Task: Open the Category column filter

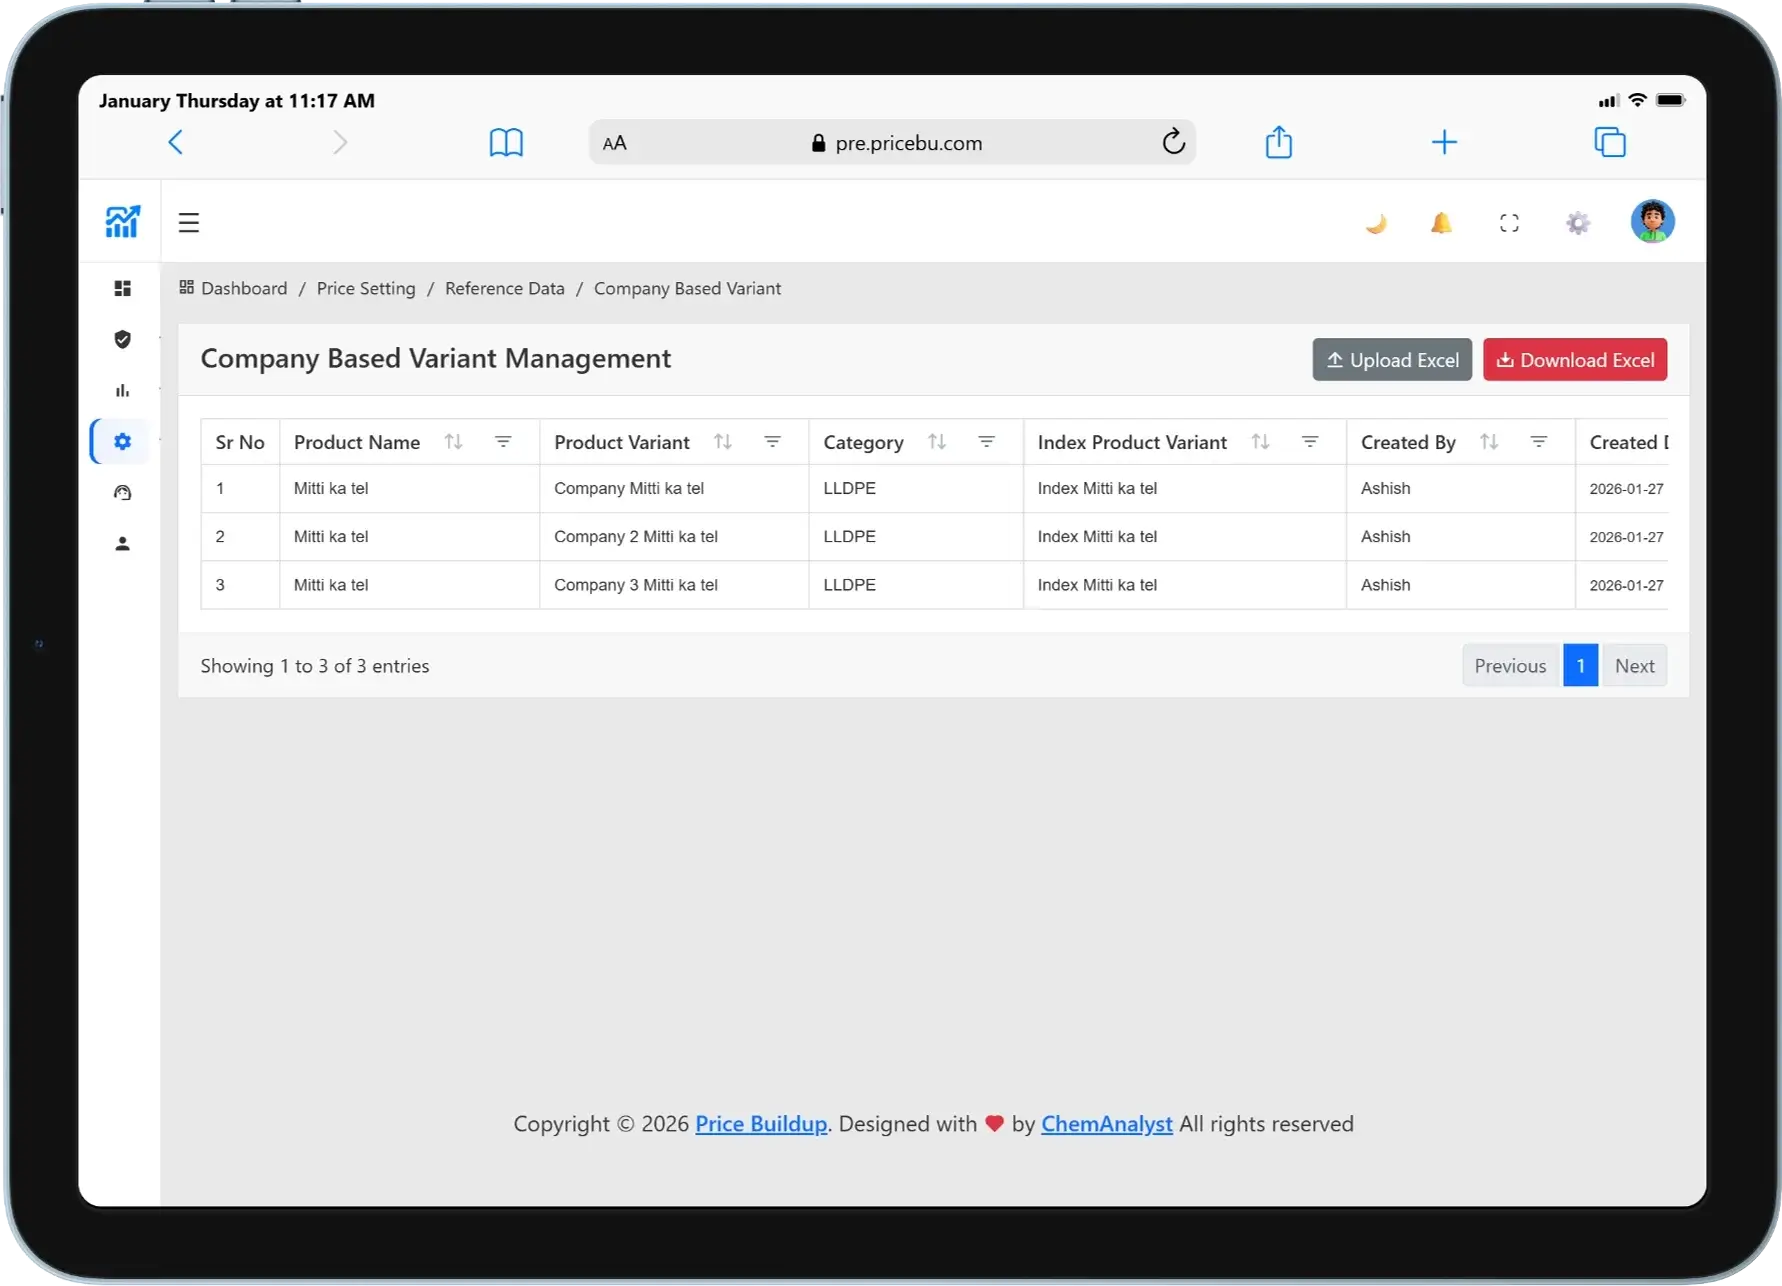Action: click(x=988, y=441)
